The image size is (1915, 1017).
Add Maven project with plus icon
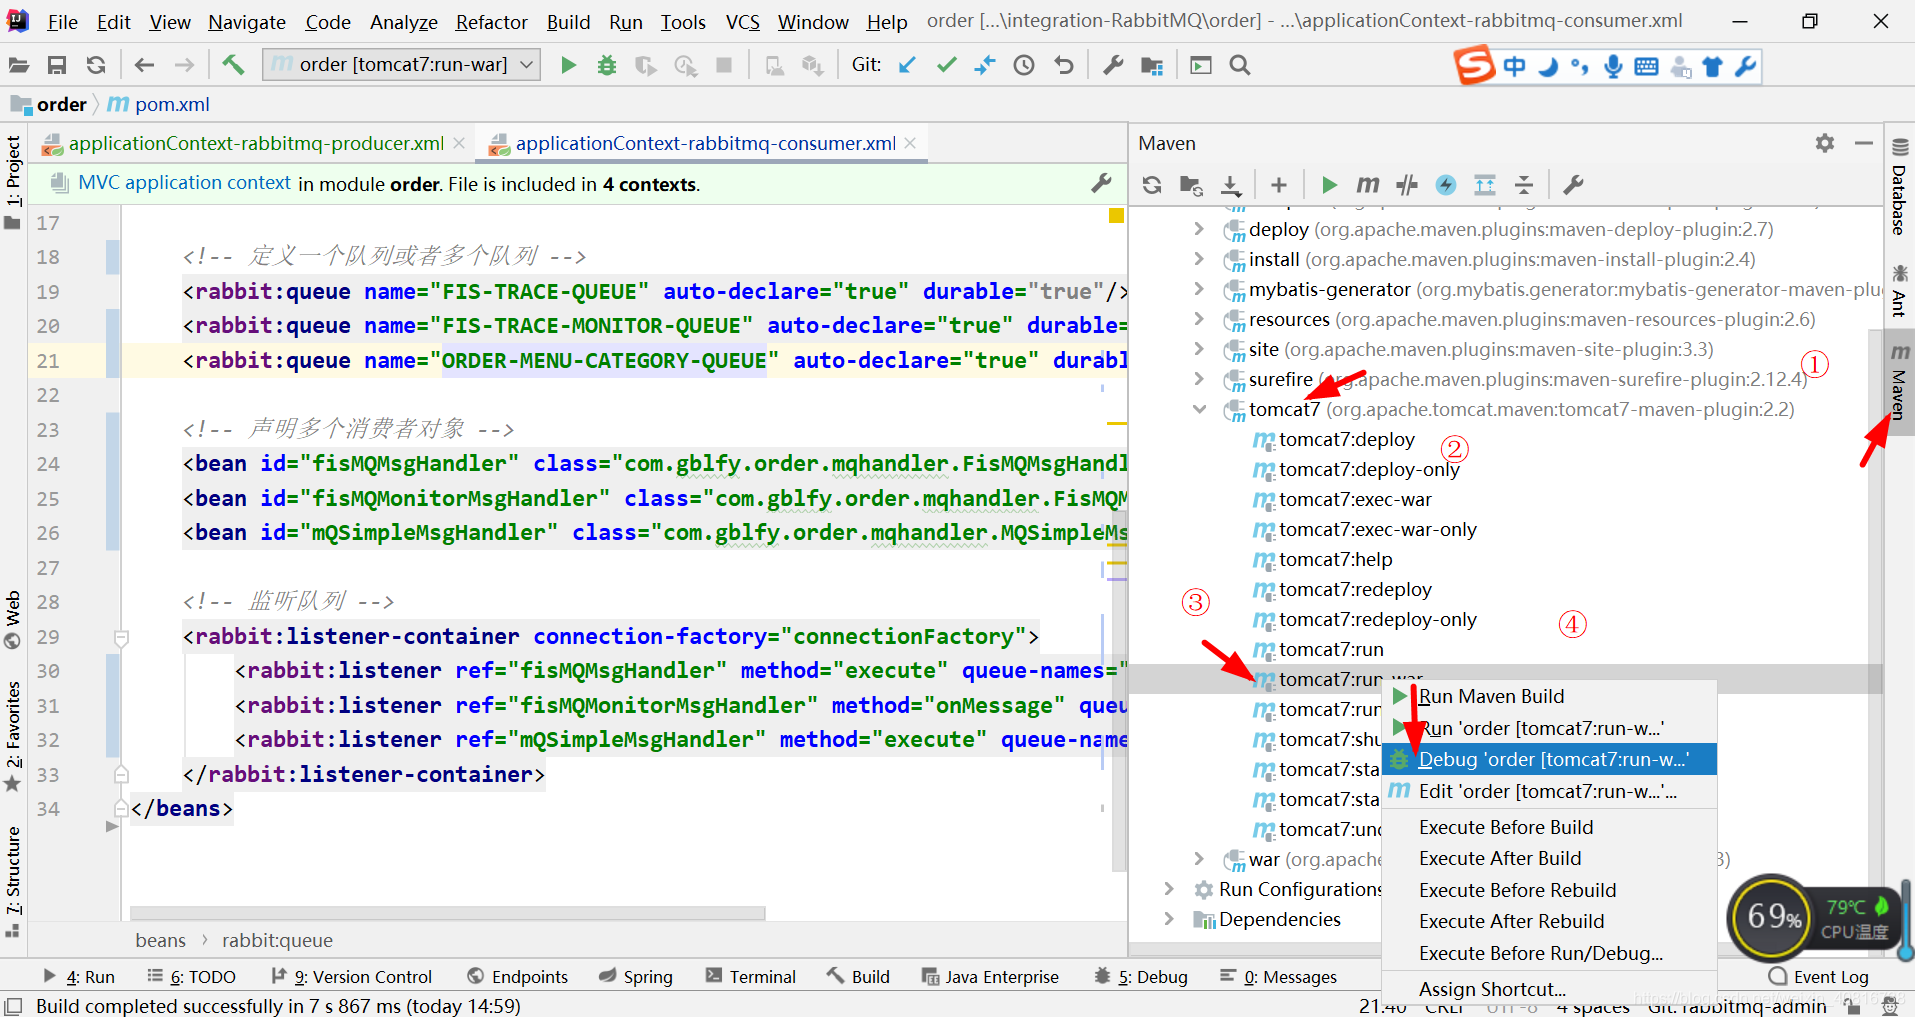tap(1278, 185)
